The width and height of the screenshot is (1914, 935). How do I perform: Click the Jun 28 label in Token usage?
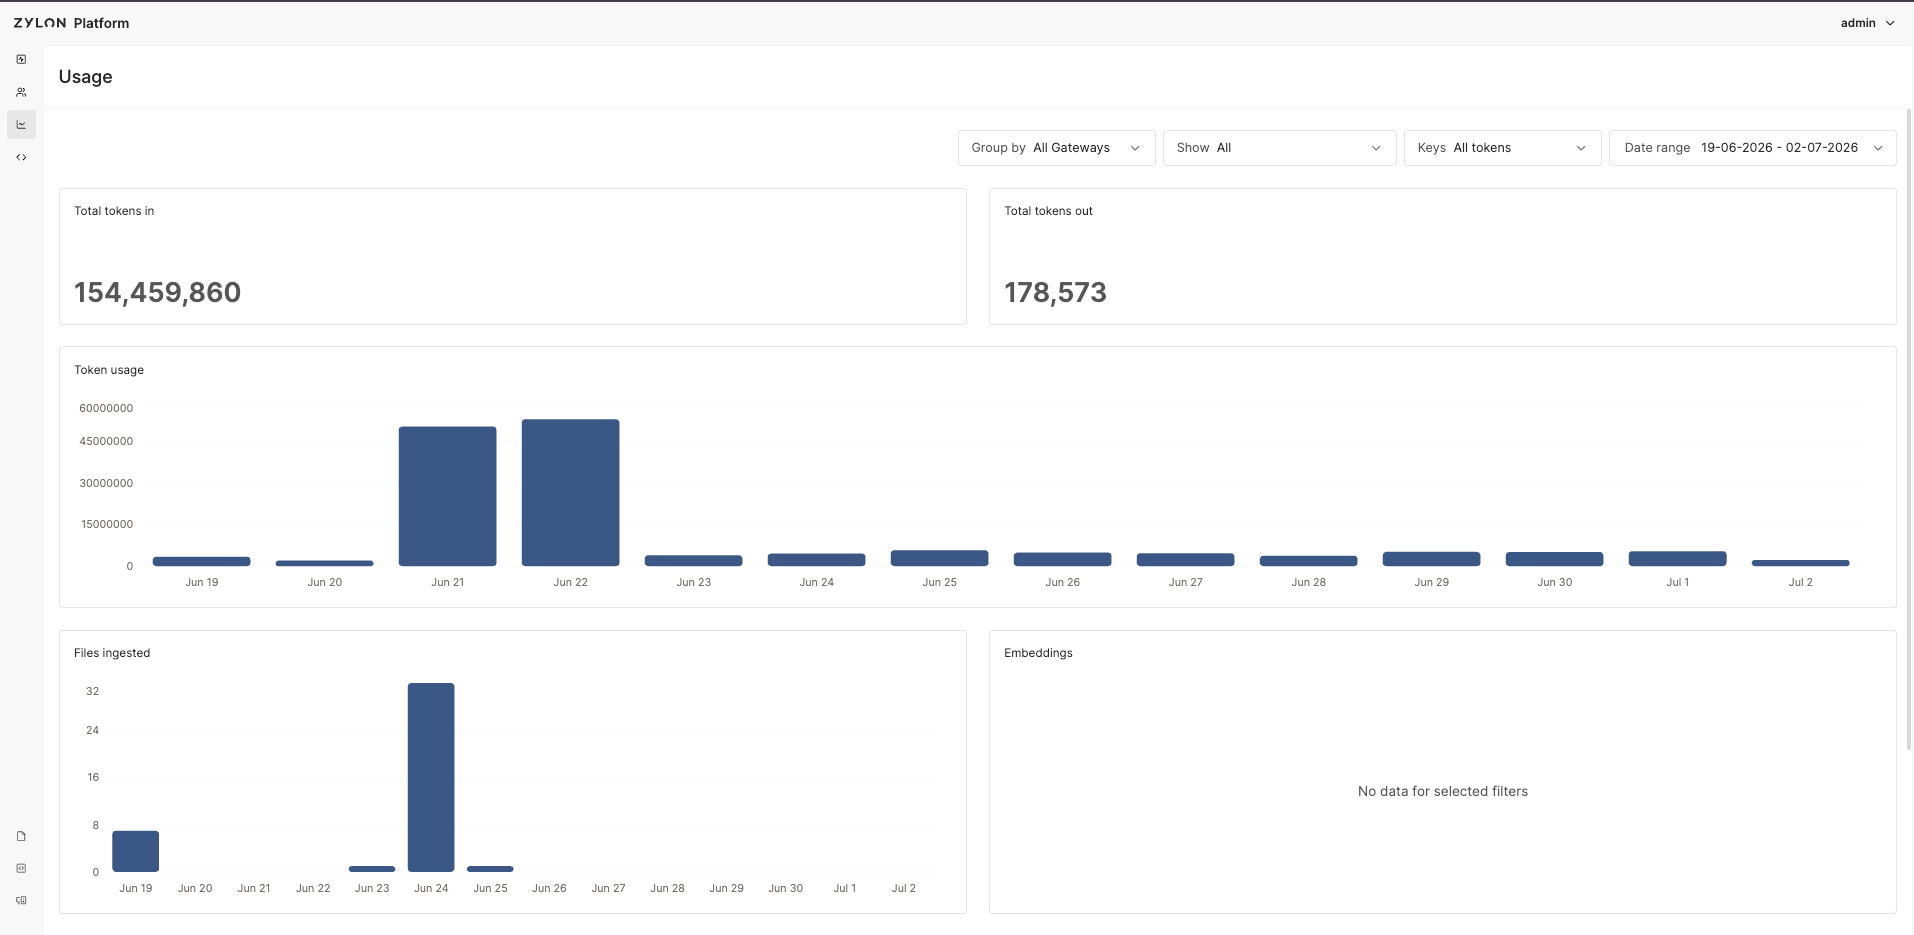[1308, 582]
